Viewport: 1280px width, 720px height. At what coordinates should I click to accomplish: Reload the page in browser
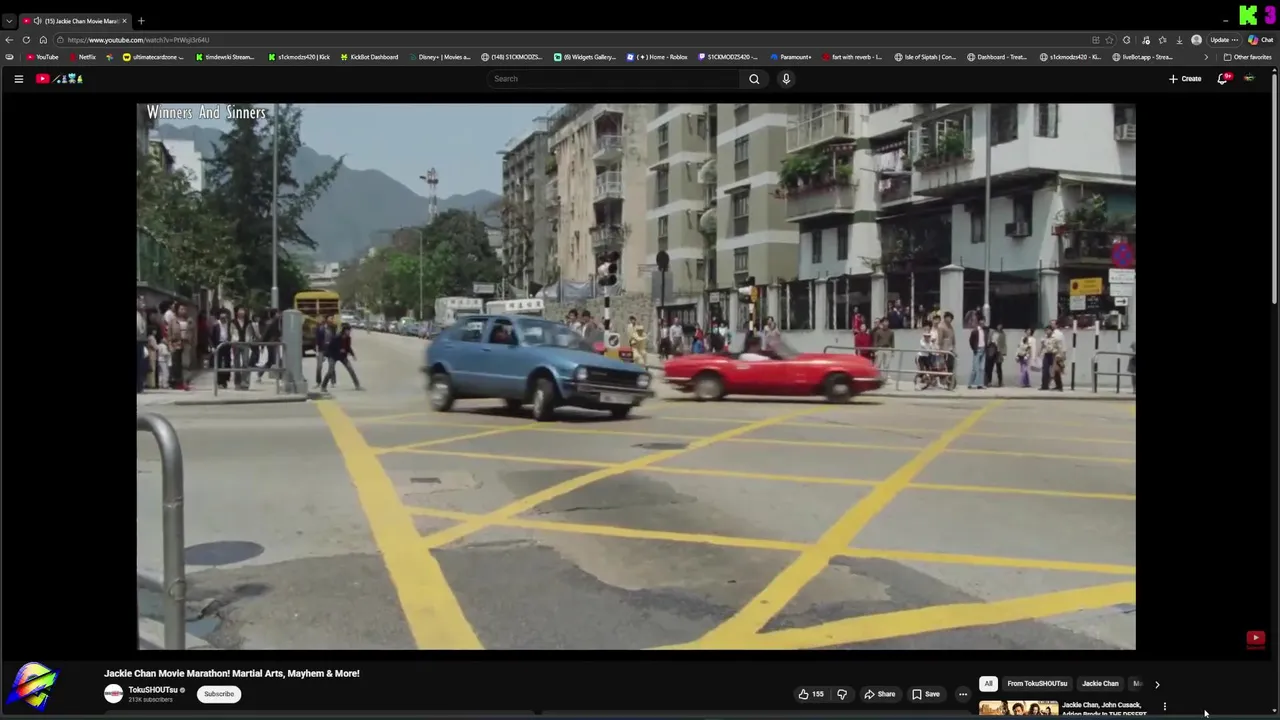pos(26,40)
